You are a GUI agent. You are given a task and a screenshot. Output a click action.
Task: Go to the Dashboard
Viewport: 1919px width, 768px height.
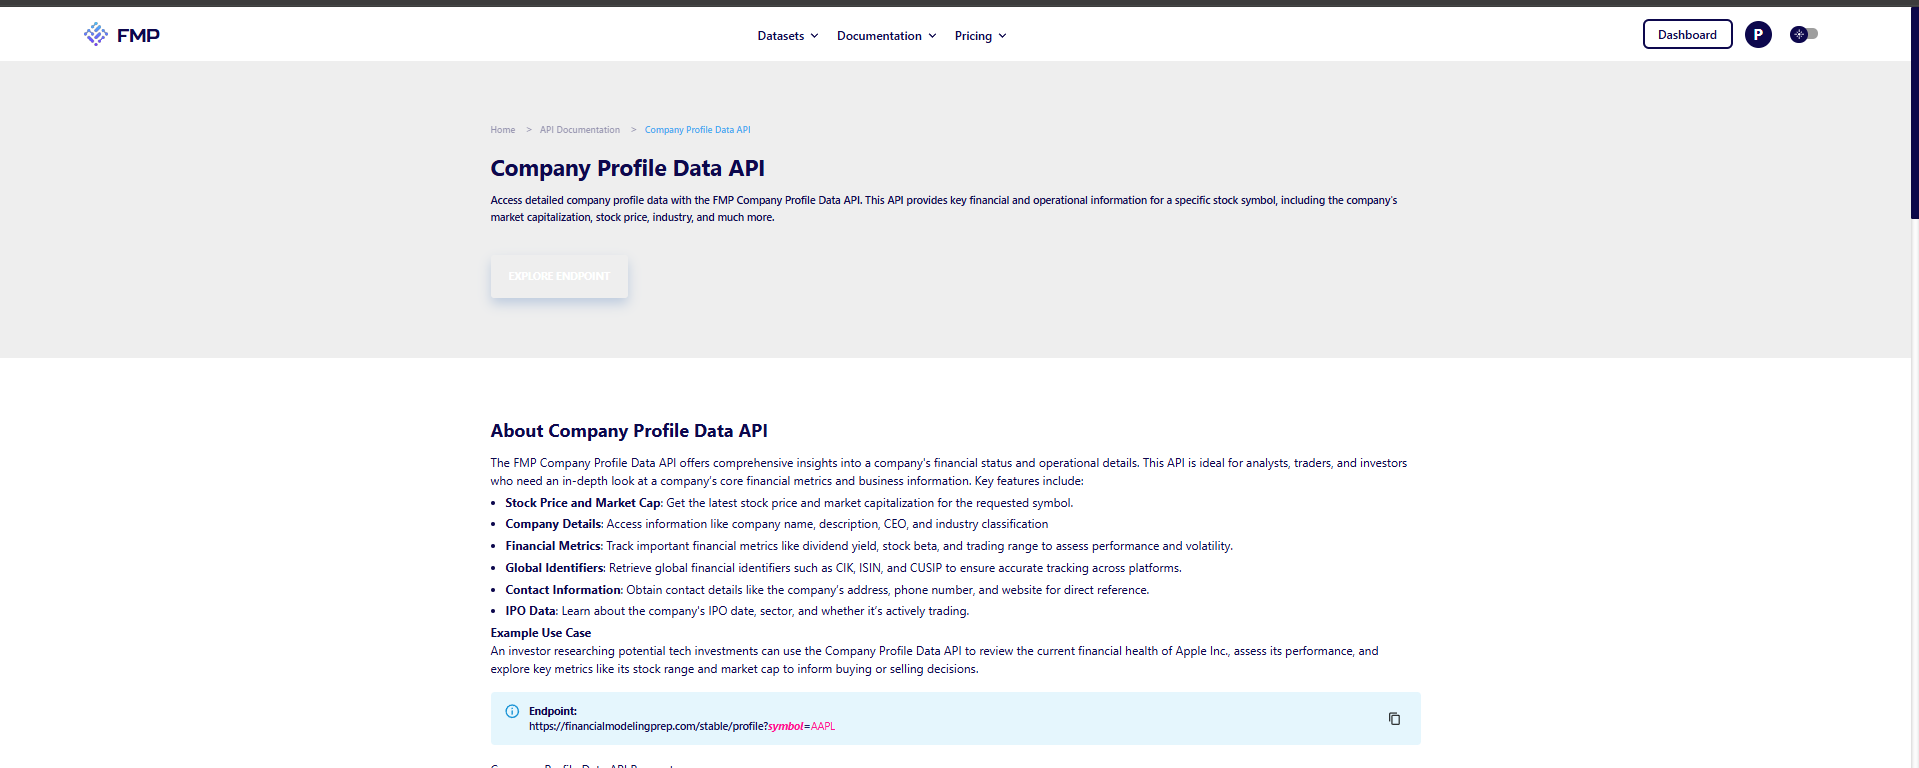point(1687,35)
